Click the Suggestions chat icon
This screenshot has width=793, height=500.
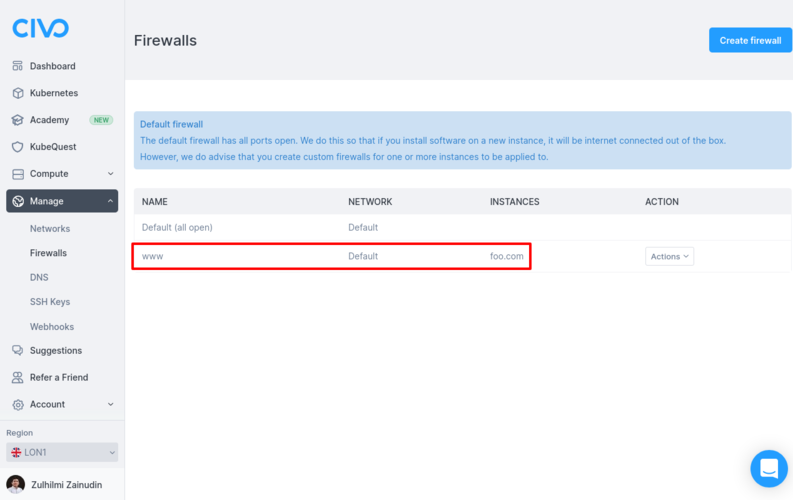[18, 351]
